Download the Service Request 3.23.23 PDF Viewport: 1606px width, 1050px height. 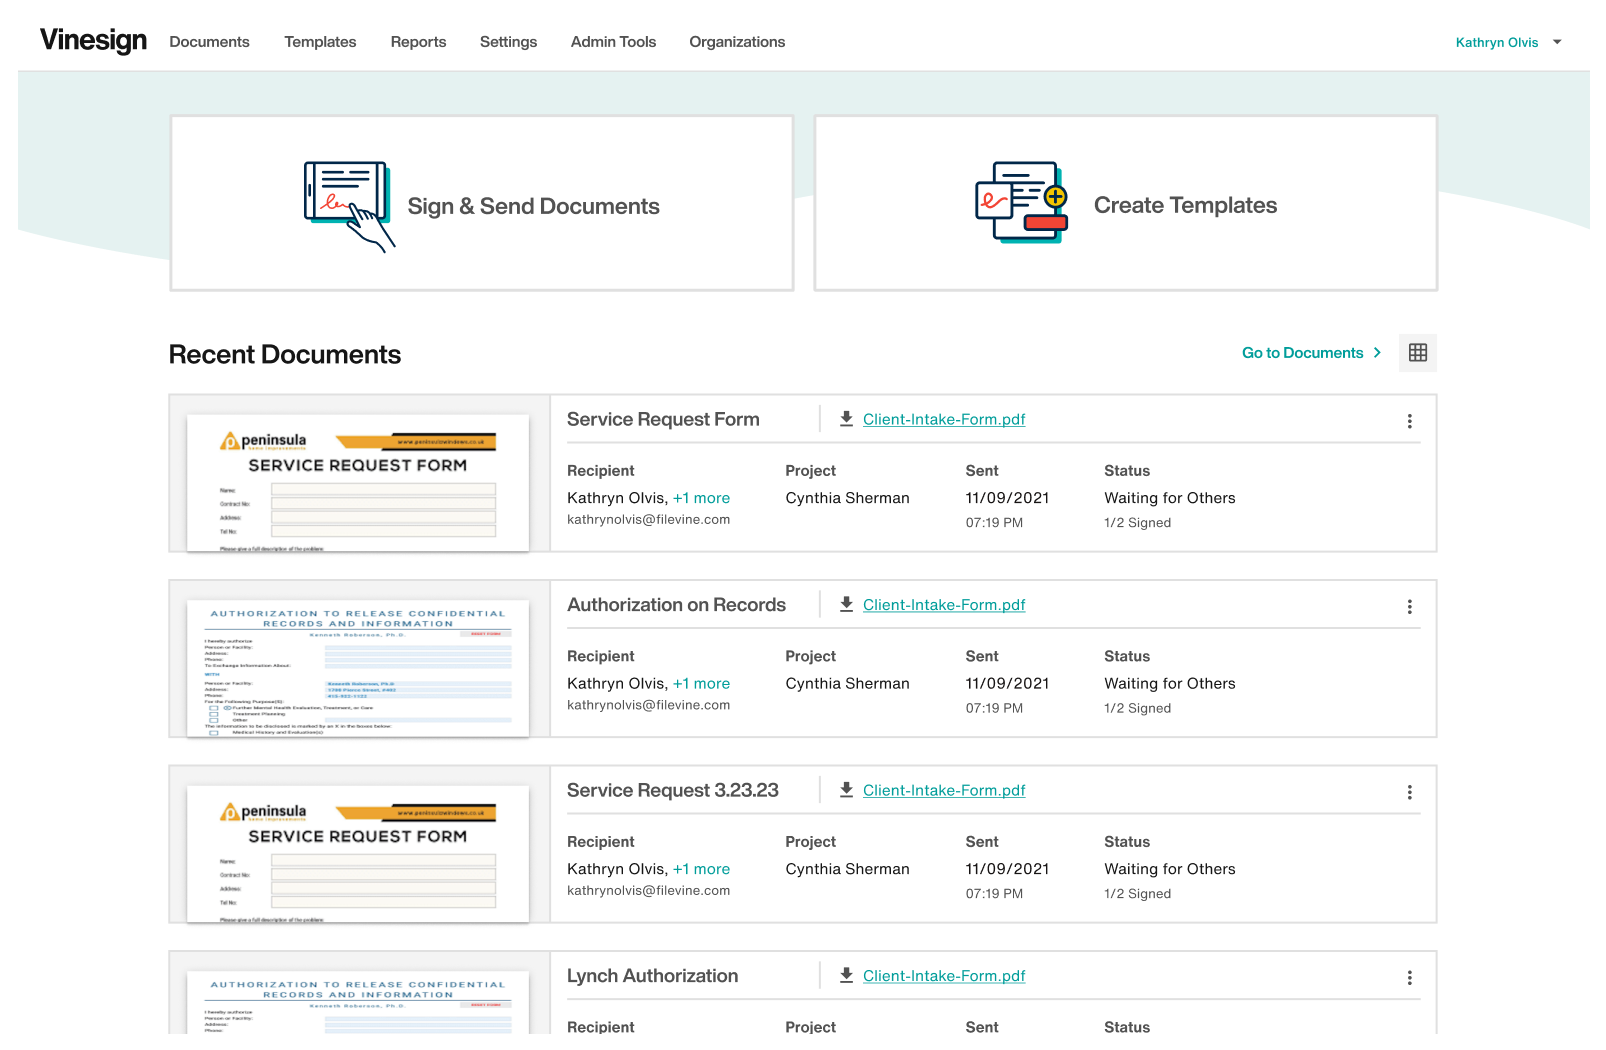(845, 790)
